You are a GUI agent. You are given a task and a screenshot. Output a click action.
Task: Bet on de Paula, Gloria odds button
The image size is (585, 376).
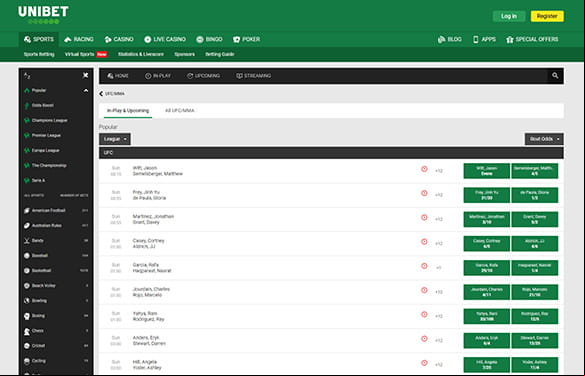pos(535,195)
